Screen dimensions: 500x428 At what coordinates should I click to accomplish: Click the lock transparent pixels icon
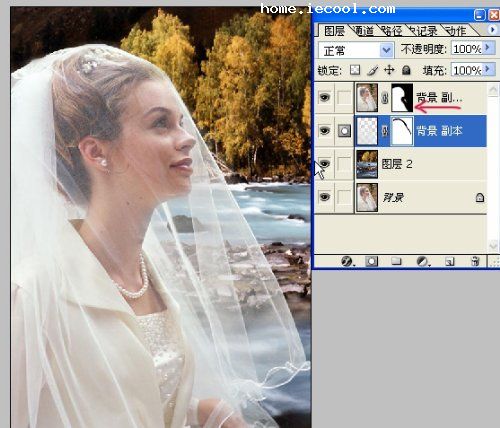click(x=355, y=70)
